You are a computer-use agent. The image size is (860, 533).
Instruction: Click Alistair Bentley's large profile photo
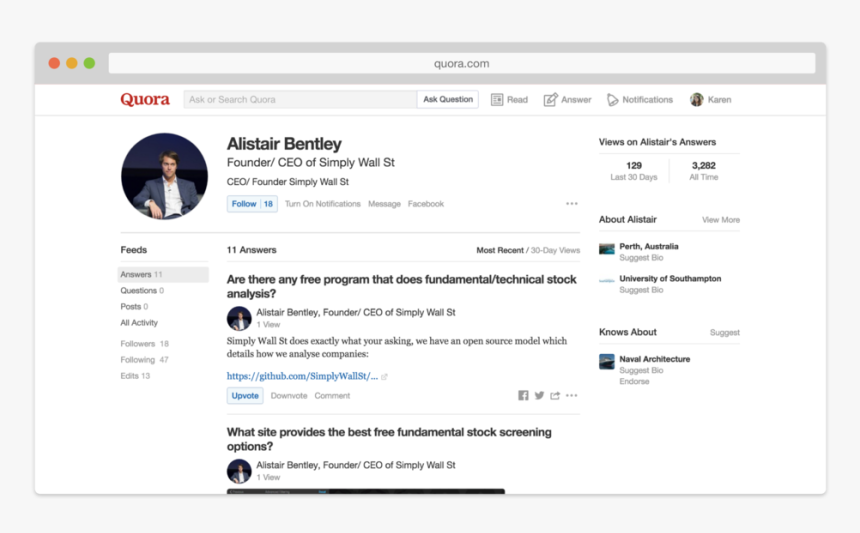165,176
